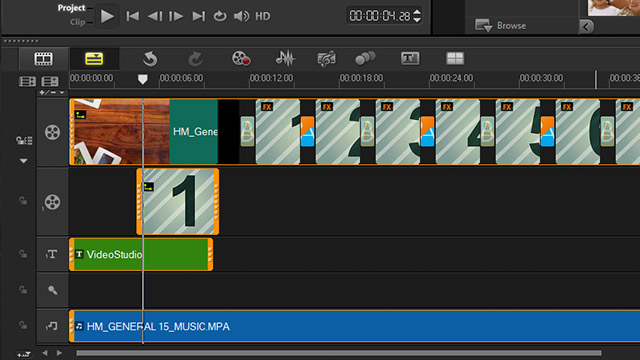Switch to Storyboard View
The width and height of the screenshot is (640, 360).
tap(43, 59)
